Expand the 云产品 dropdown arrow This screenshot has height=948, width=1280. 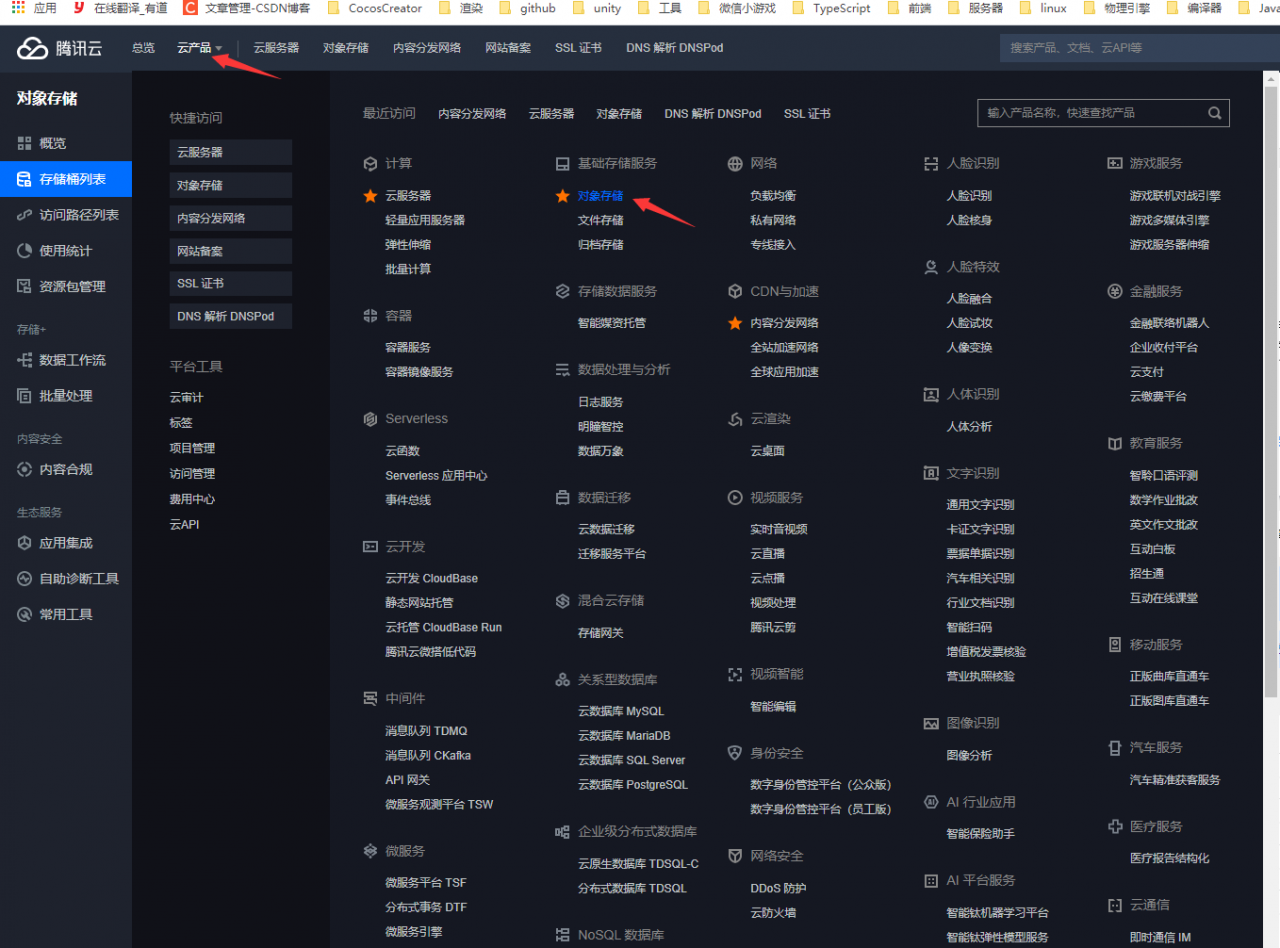pos(219,49)
